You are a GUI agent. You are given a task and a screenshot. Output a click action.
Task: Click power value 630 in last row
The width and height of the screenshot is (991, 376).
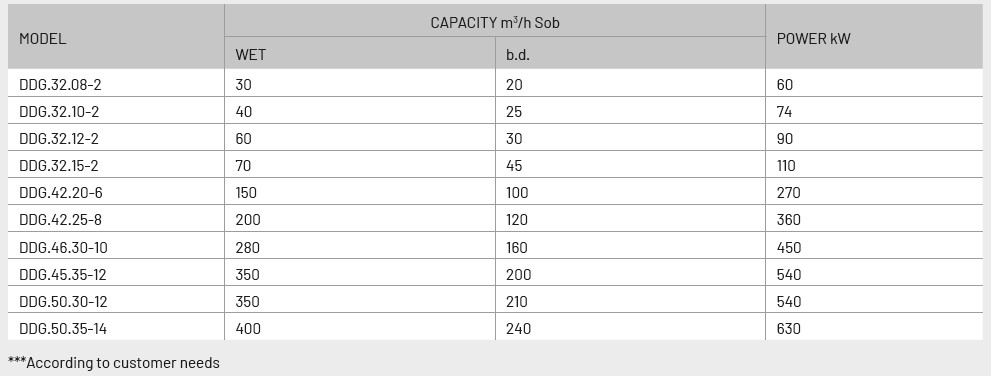[789, 329]
